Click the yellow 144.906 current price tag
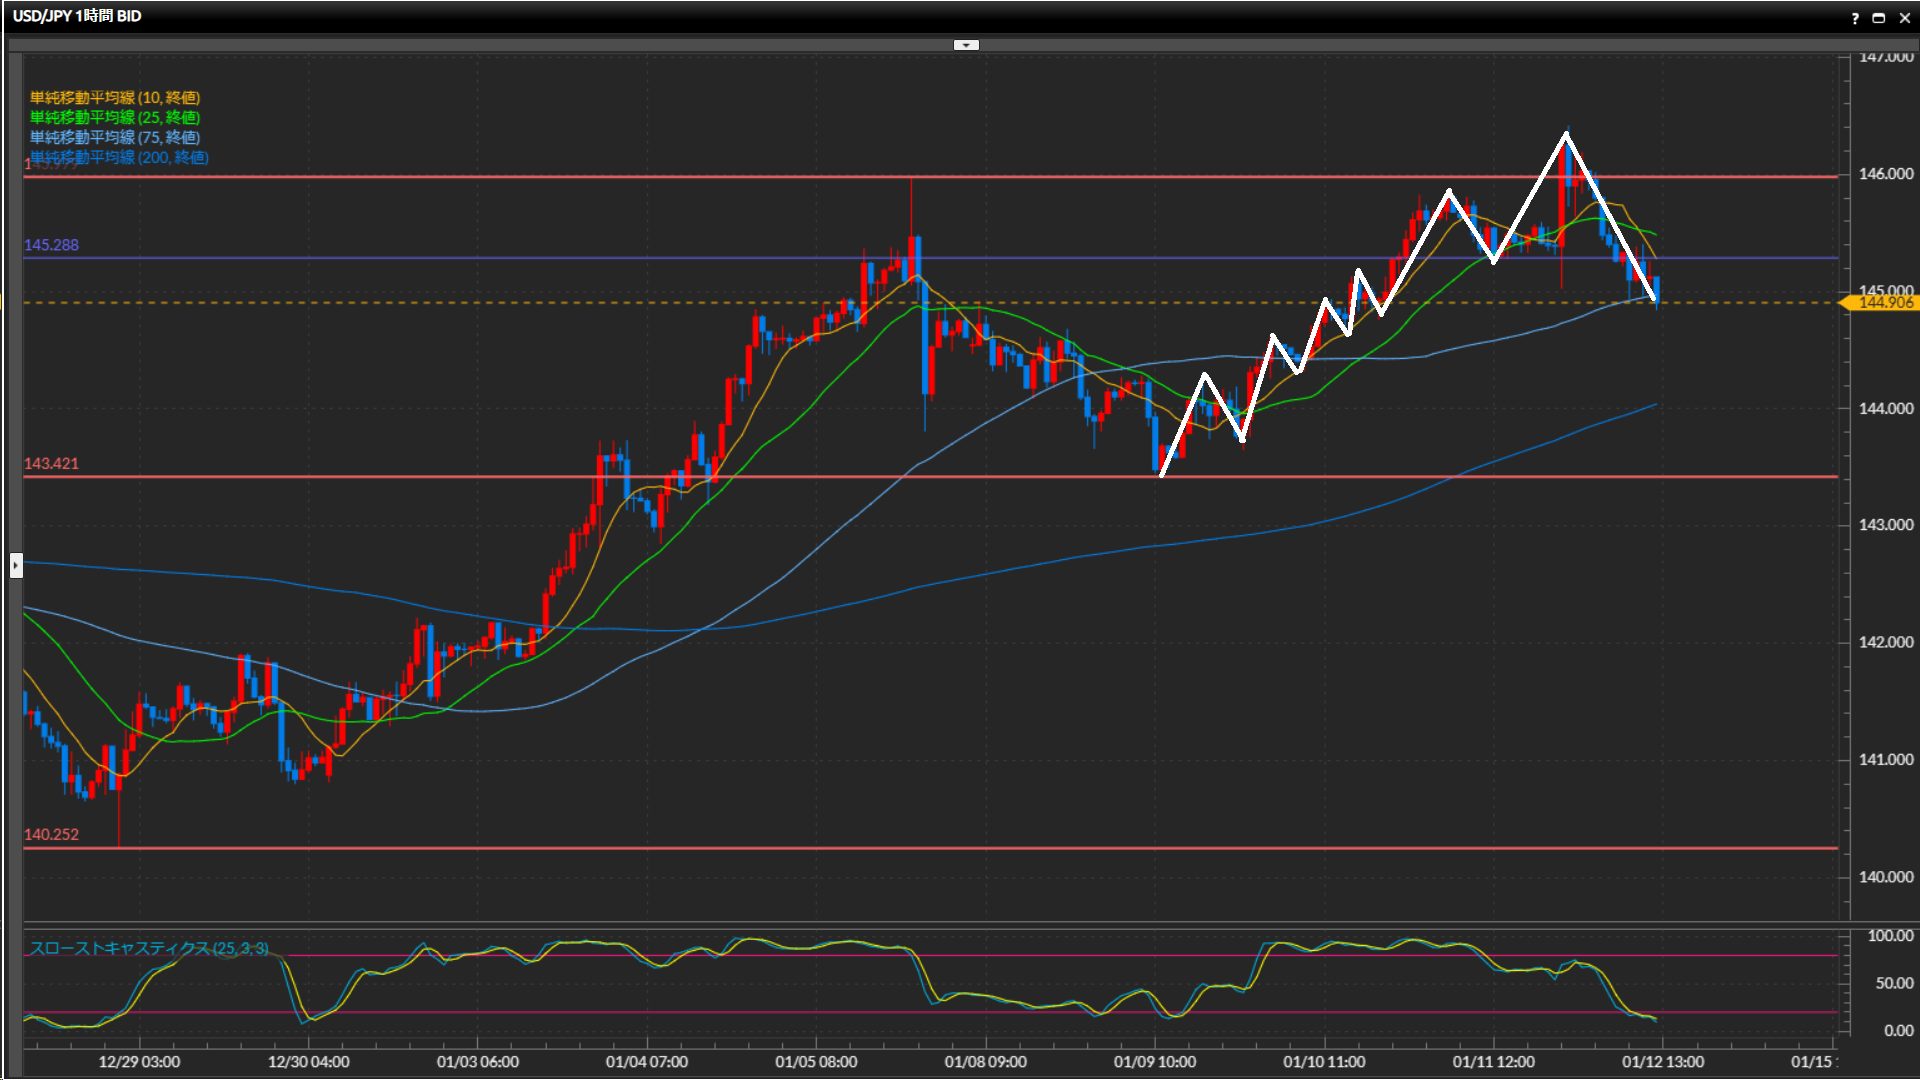 click(x=1884, y=302)
